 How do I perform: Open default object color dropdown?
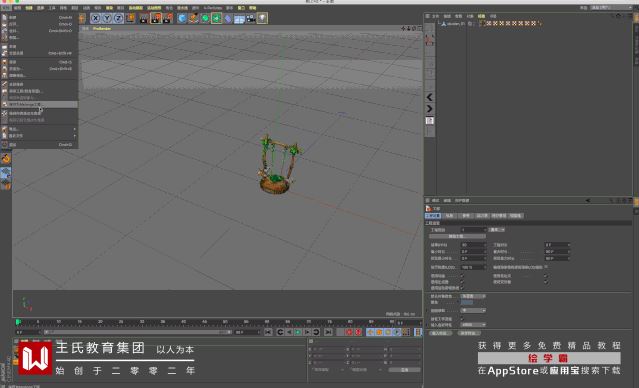[474, 296]
